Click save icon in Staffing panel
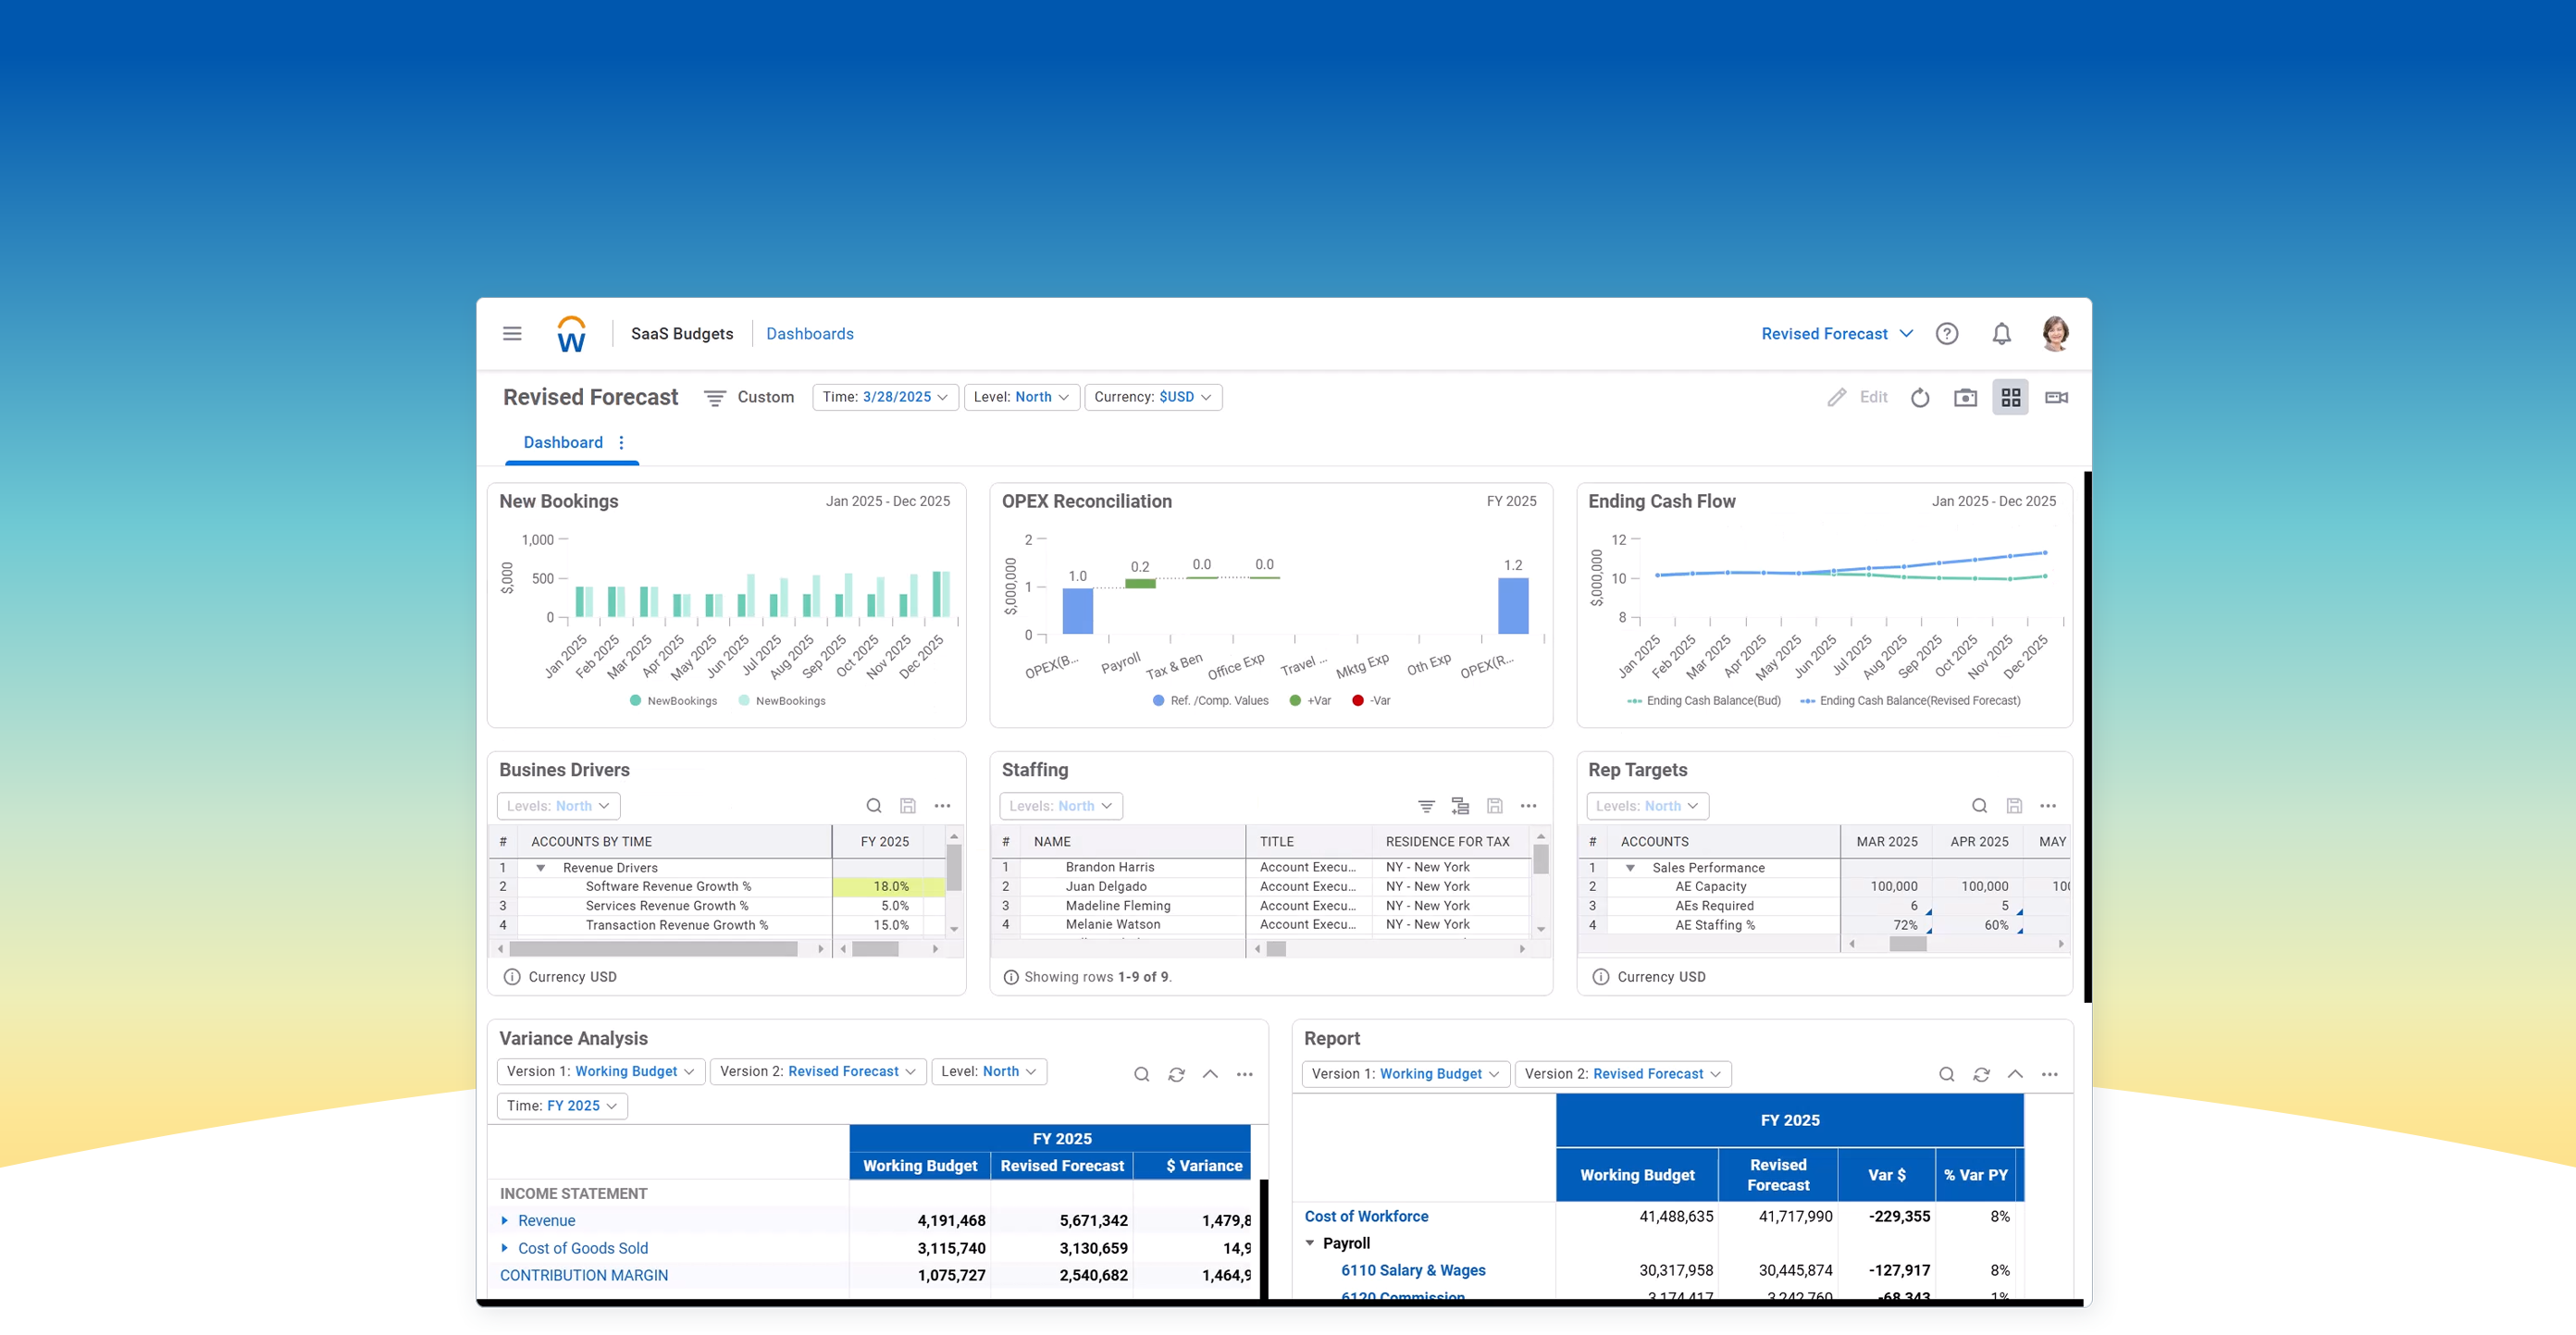This screenshot has width=2576, height=1335. 1494,806
